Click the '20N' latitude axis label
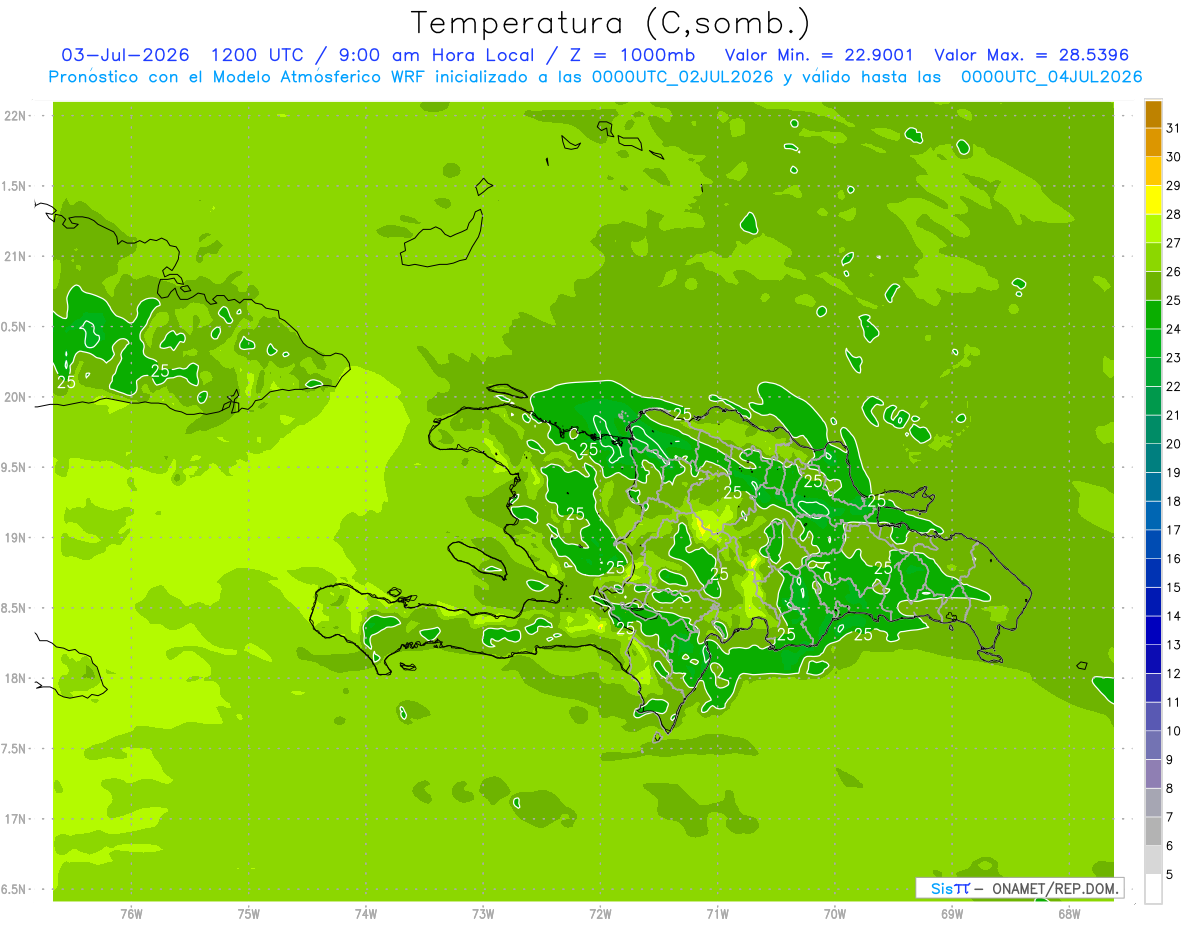1200x927 pixels. 16,397
